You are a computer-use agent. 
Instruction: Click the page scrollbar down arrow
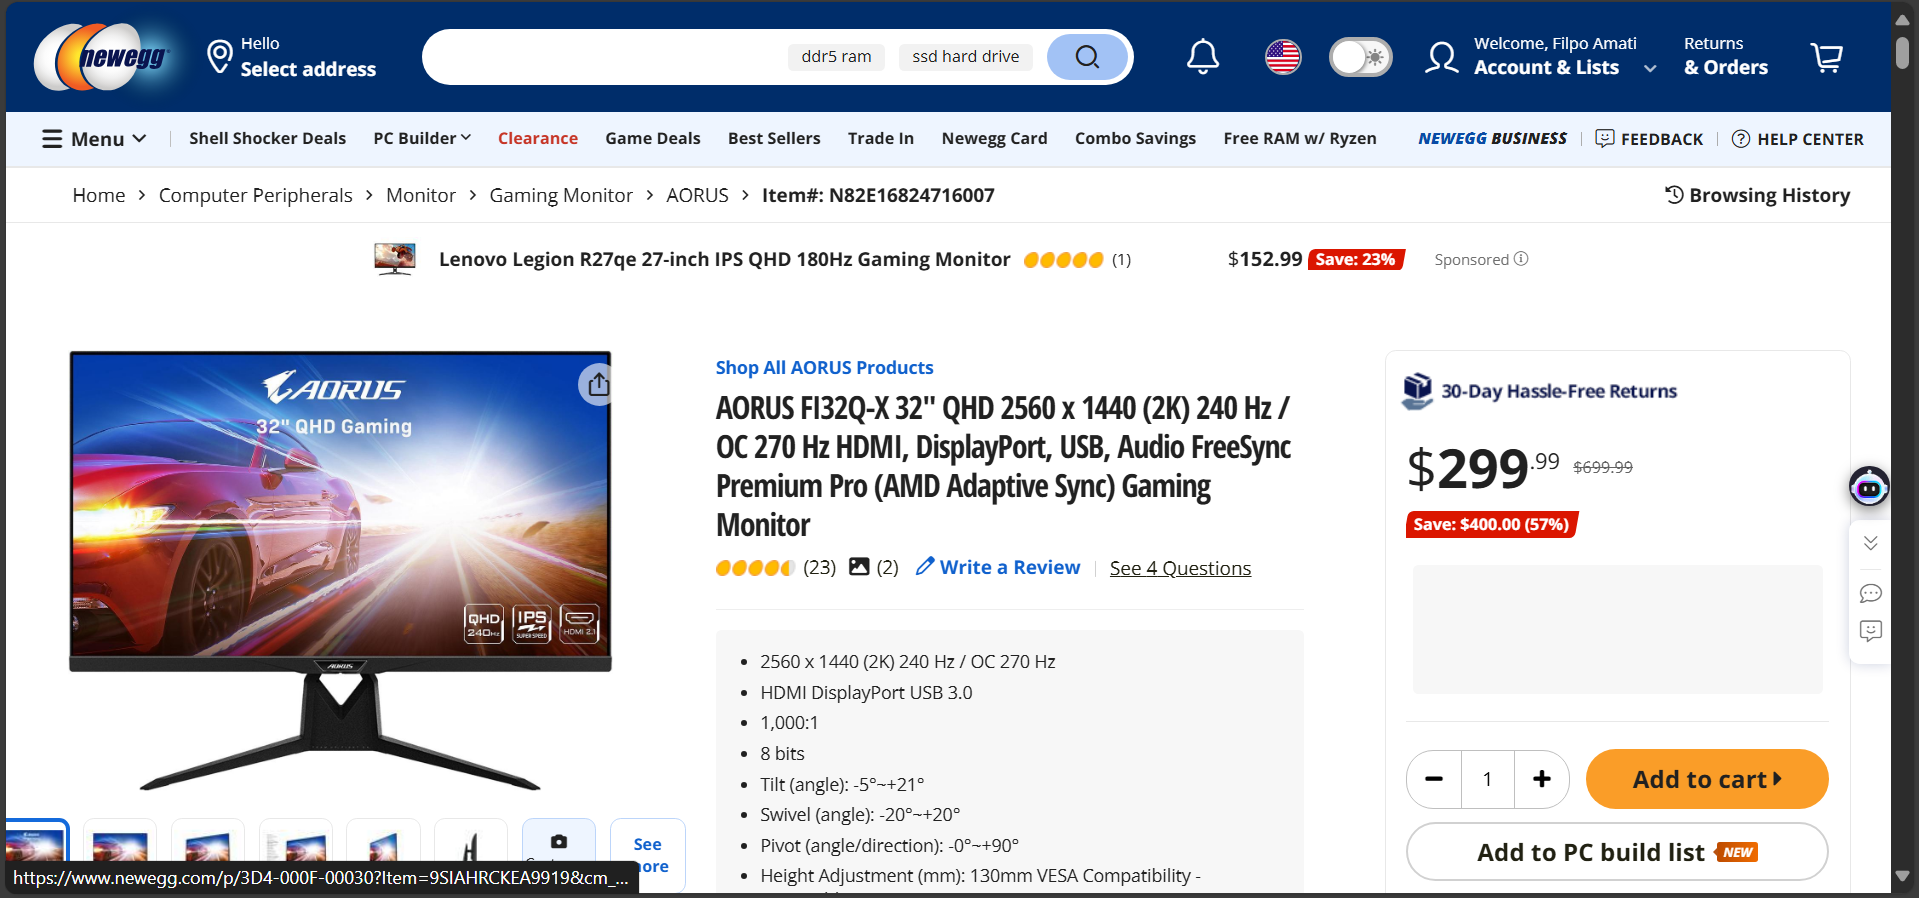1902,876
